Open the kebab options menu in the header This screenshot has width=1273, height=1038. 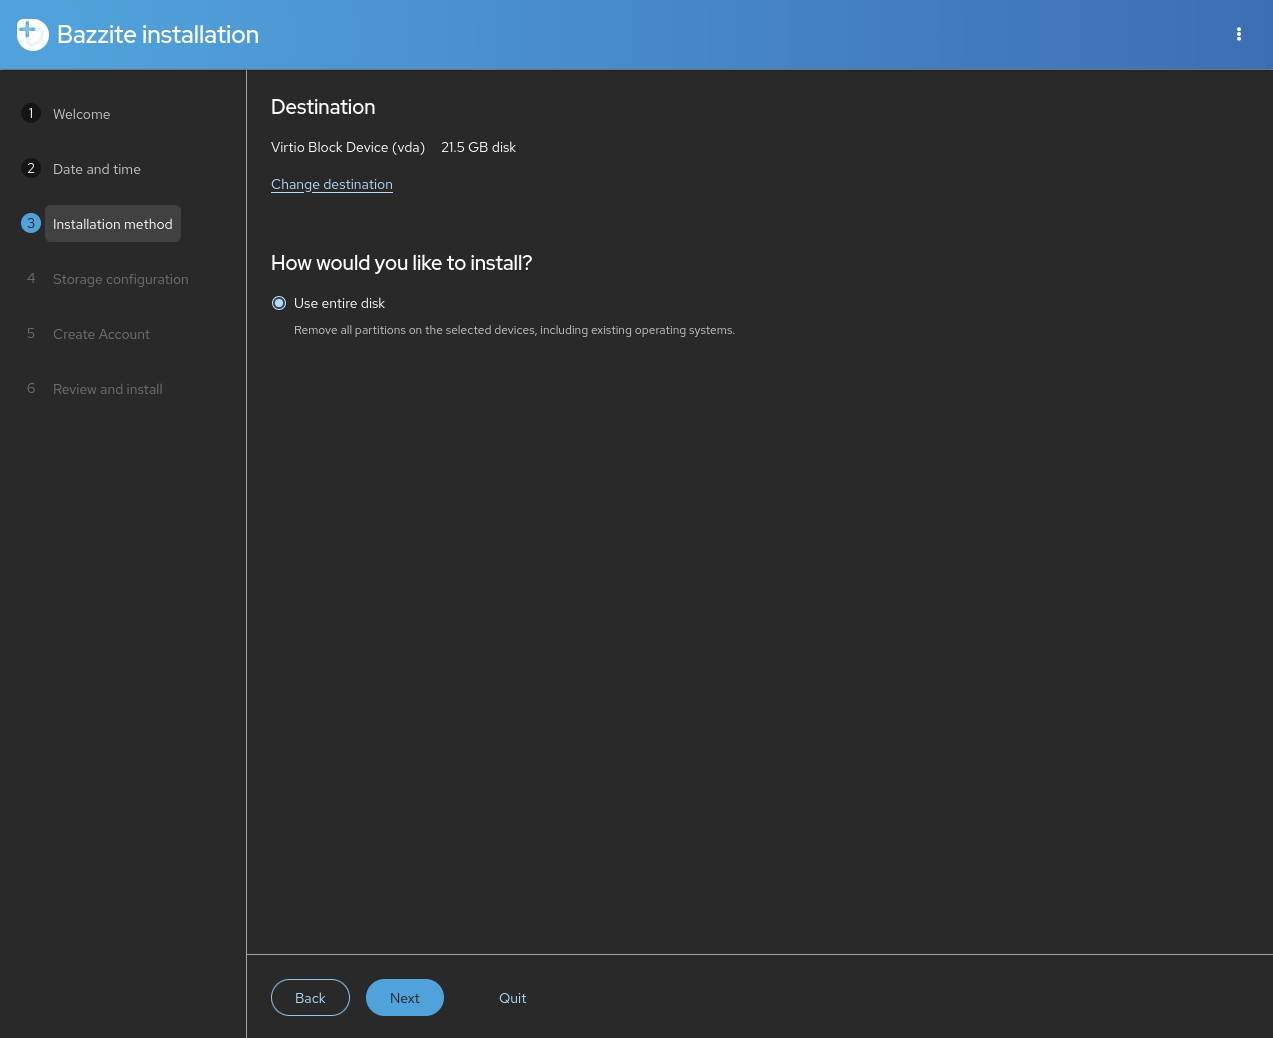[x=1238, y=34]
